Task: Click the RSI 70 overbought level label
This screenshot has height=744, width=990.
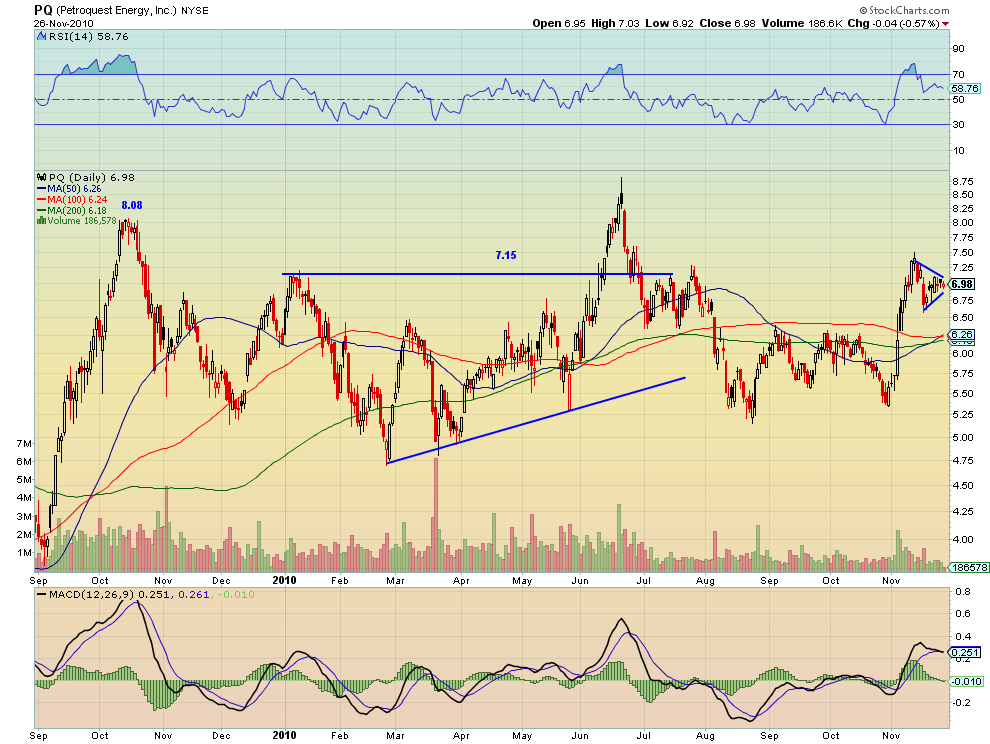Action: [x=958, y=75]
